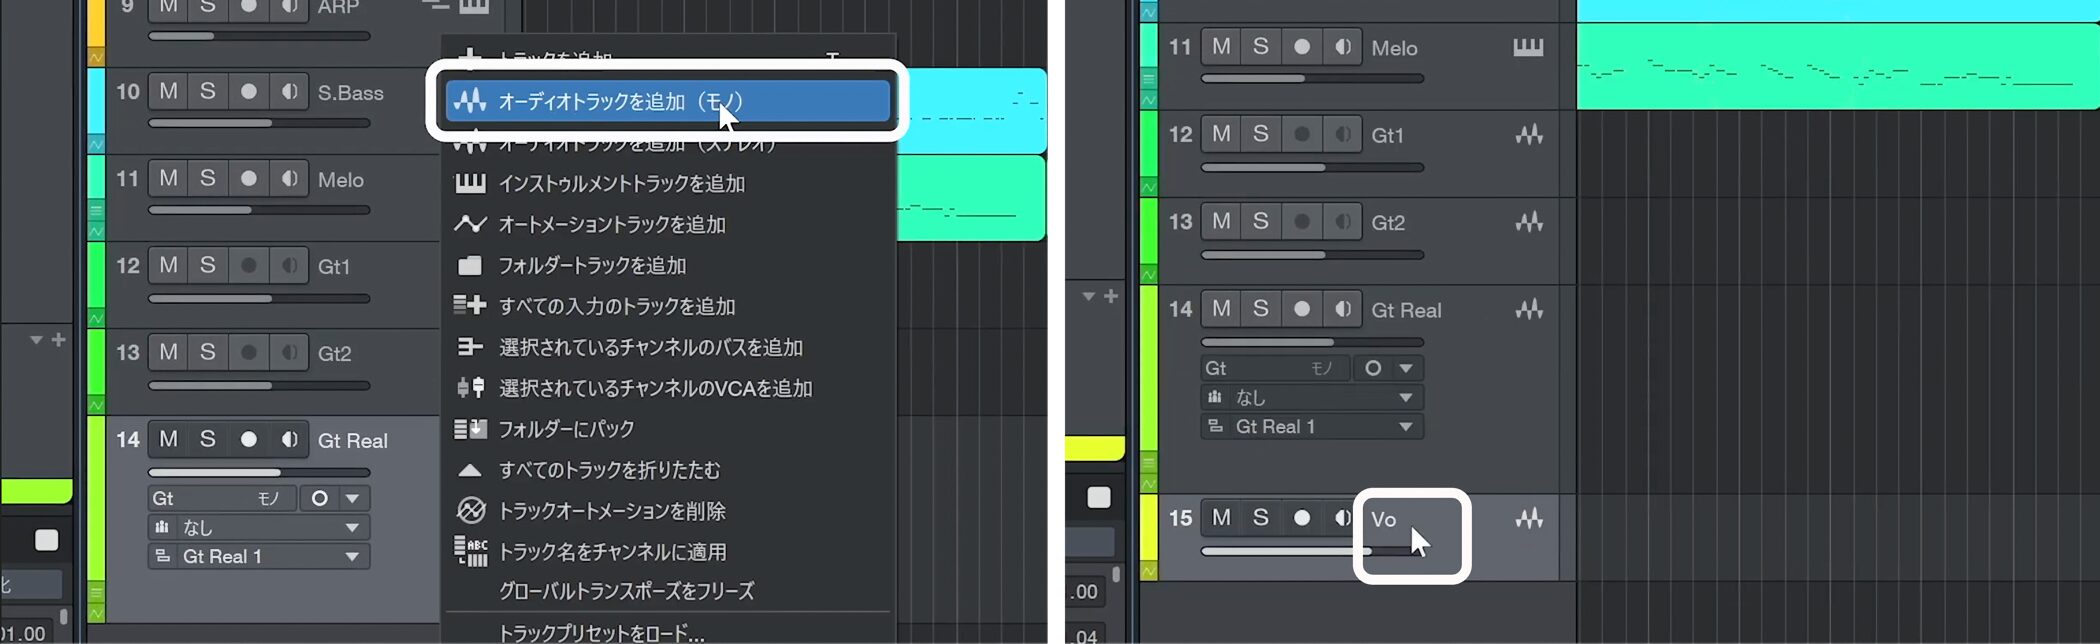The image size is (2100, 644).
Task: Arm record on the S.Bass track
Action: pyautogui.click(x=248, y=92)
